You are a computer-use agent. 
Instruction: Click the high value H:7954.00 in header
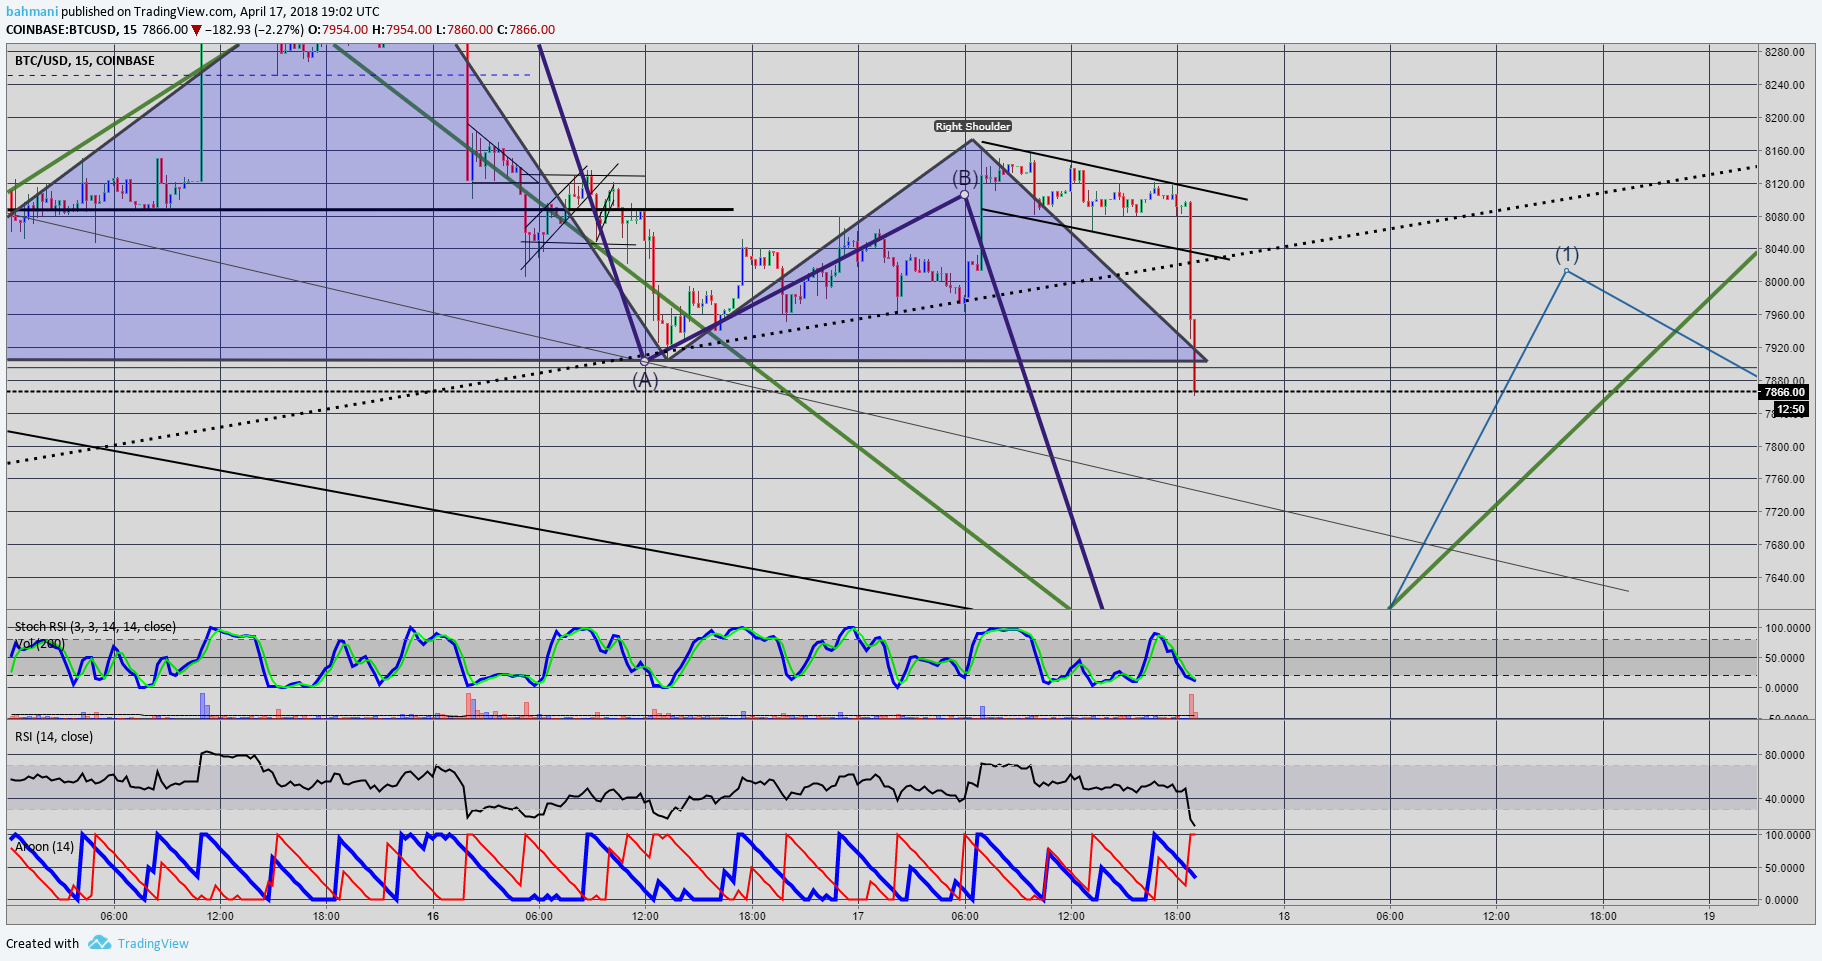[x=402, y=30]
